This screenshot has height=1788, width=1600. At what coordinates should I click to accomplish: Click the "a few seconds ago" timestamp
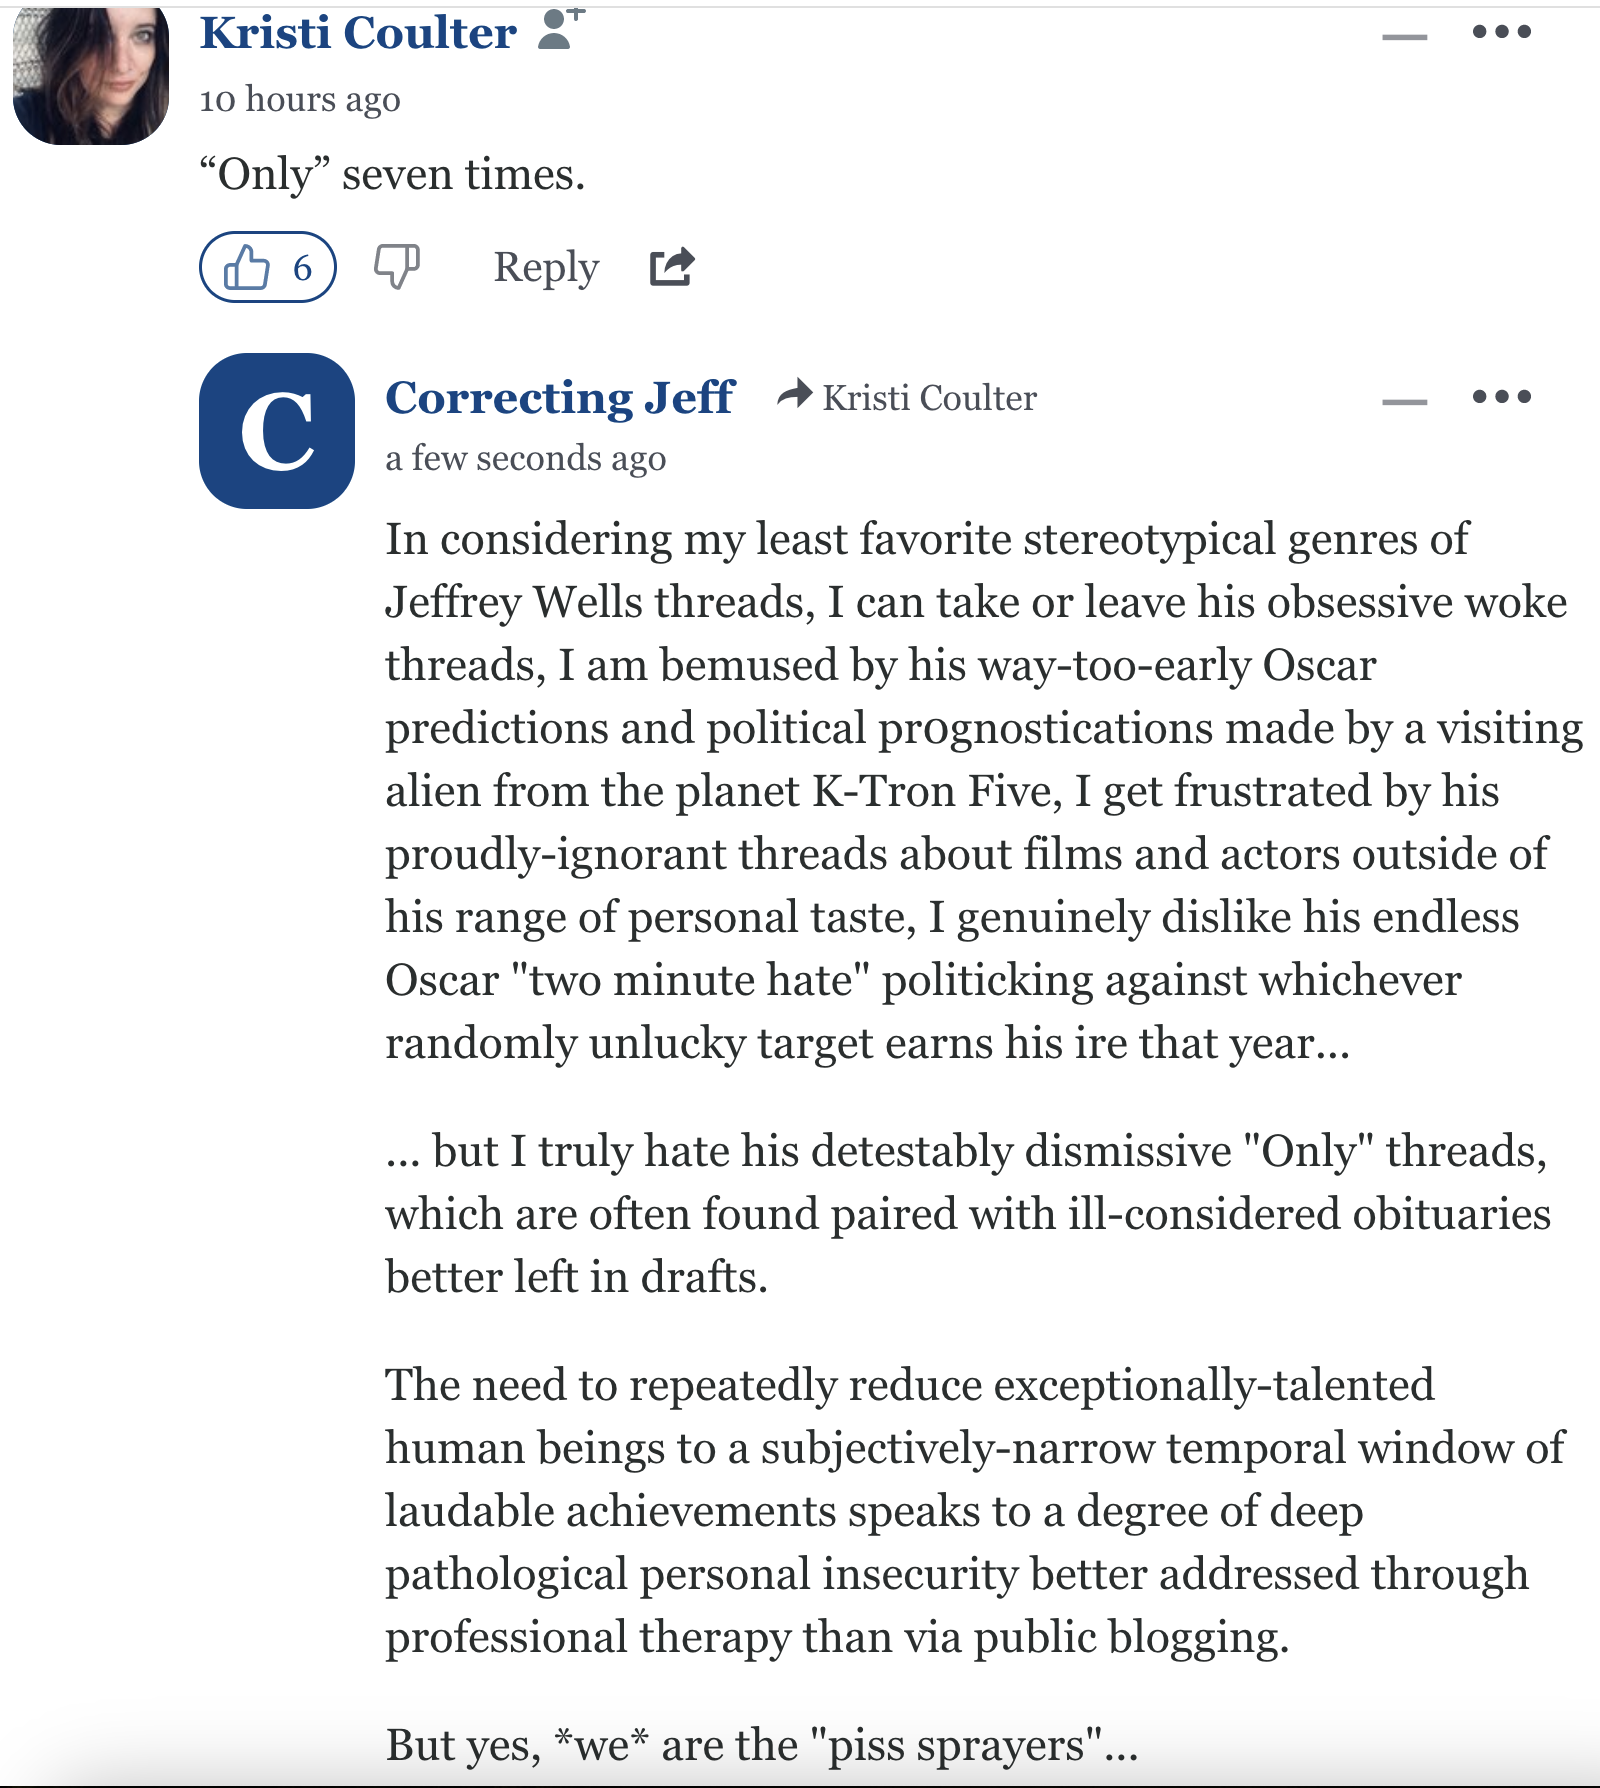[x=525, y=458]
